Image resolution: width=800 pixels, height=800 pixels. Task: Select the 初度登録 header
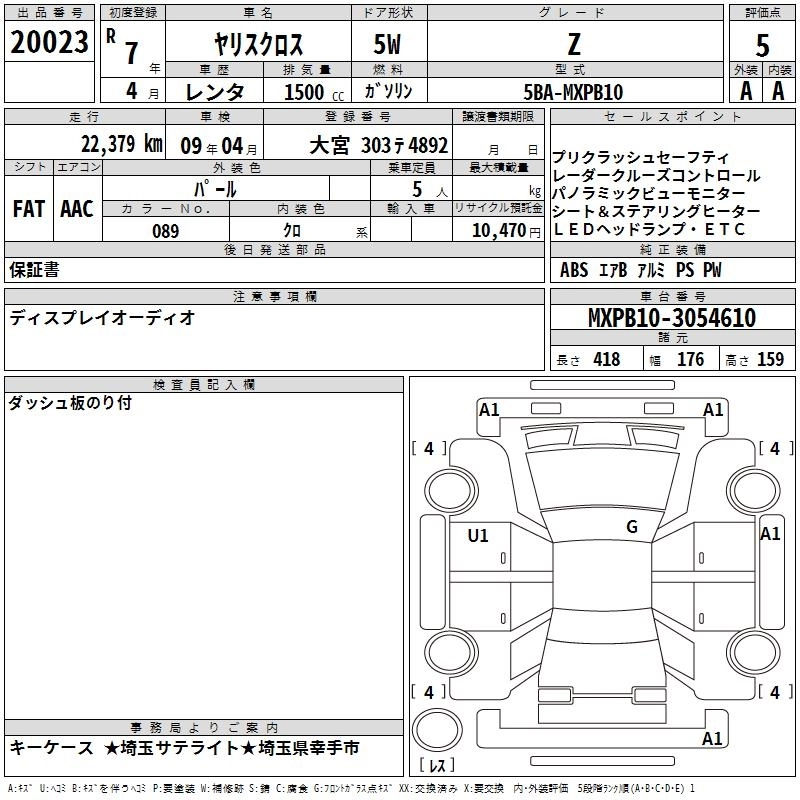click(133, 13)
